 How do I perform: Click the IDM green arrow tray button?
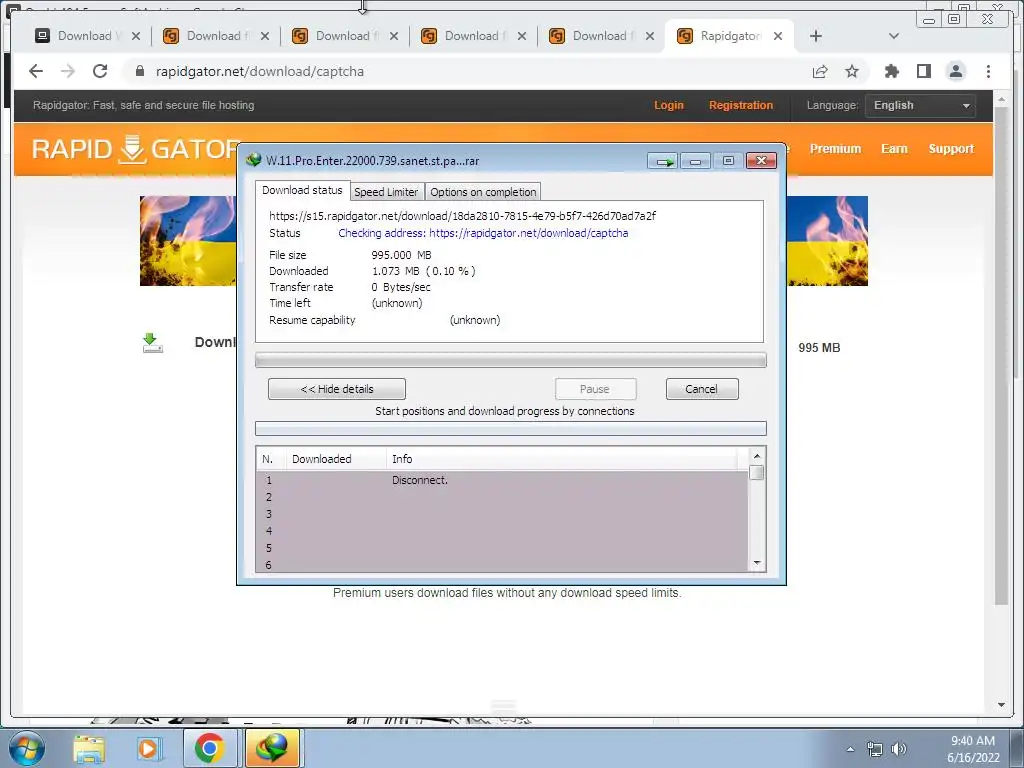coord(663,161)
